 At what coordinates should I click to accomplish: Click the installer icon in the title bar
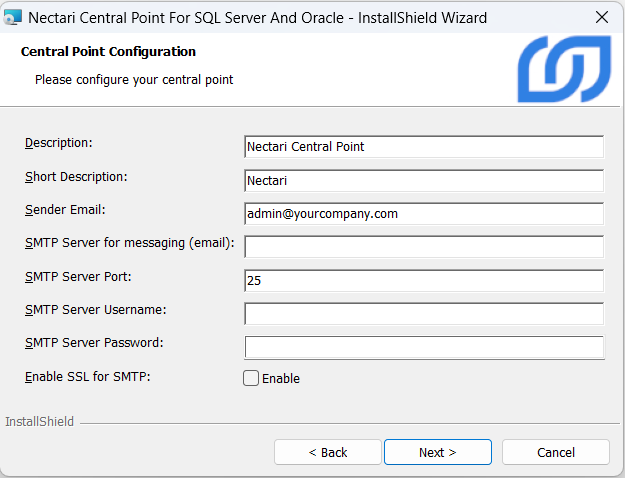[14, 18]
